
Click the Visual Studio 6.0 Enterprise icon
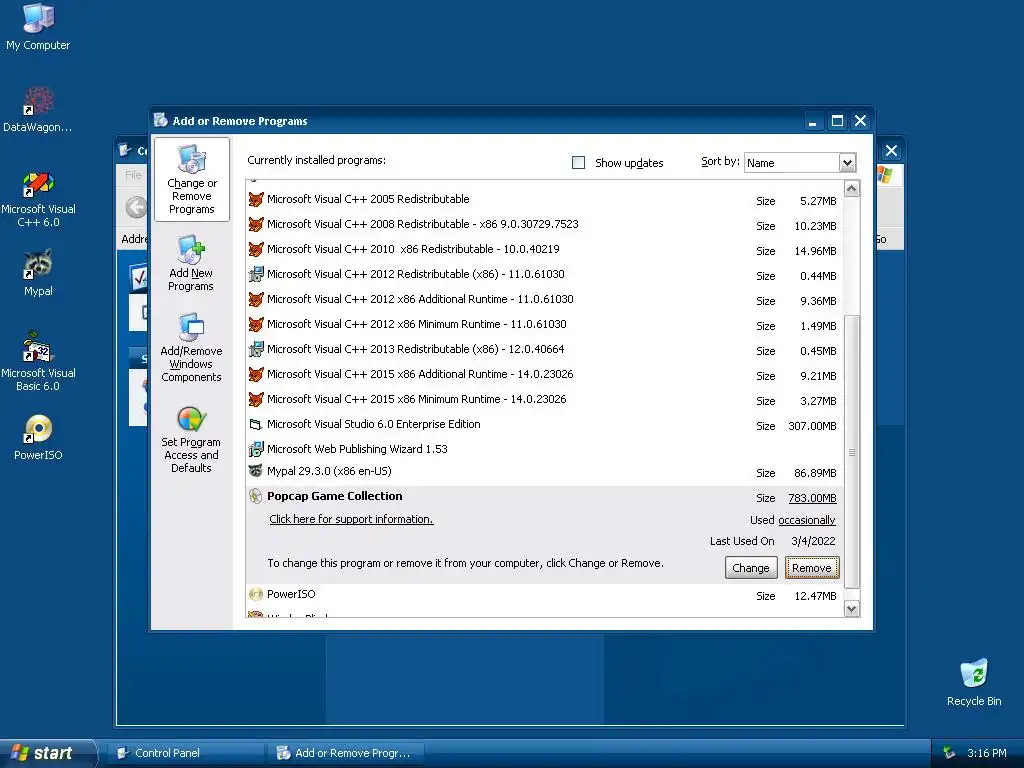[256, 424]
